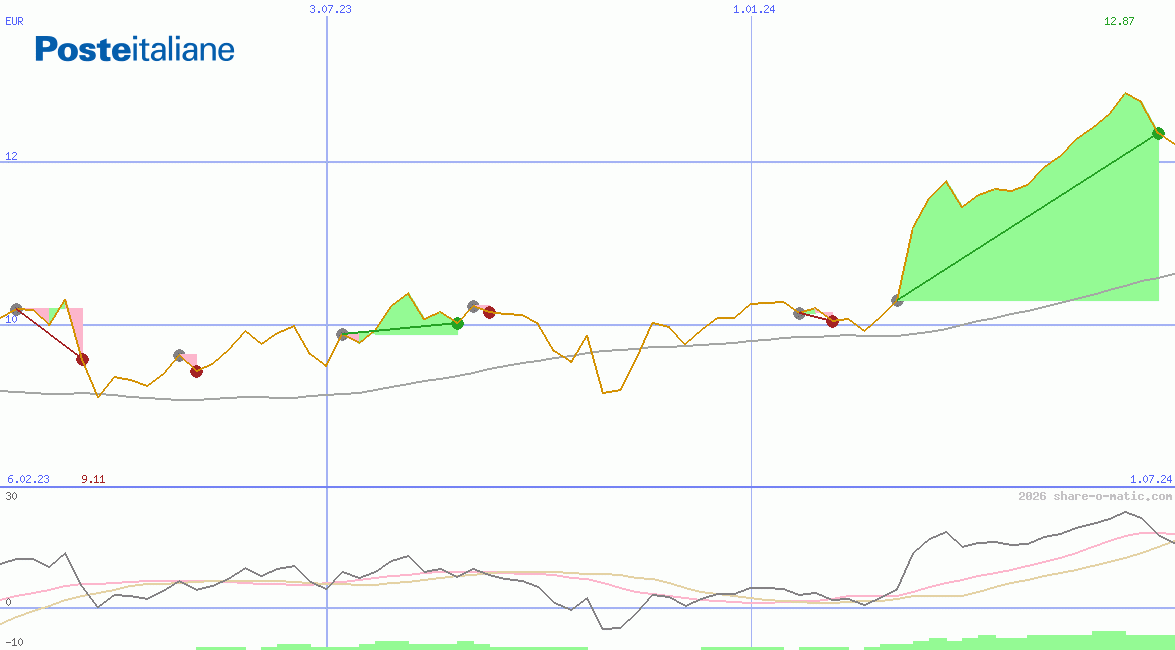The height and width of the screenshot is (650, 1175).
Task: Click the -10 label on indicator panel
Action: pos(14,641)
